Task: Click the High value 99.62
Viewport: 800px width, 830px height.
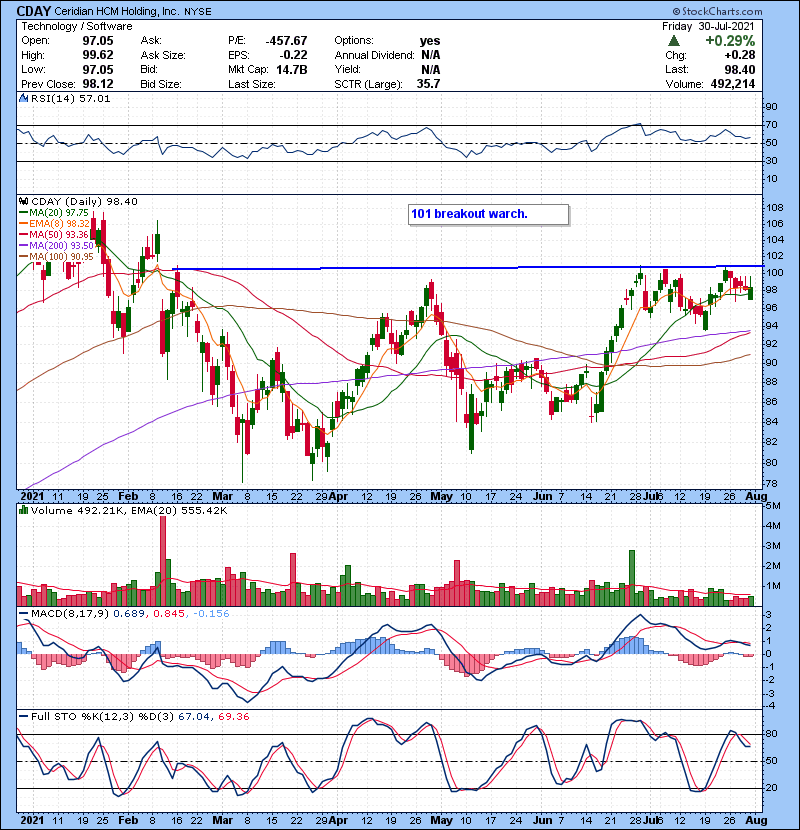Action: tap(98, 55)
